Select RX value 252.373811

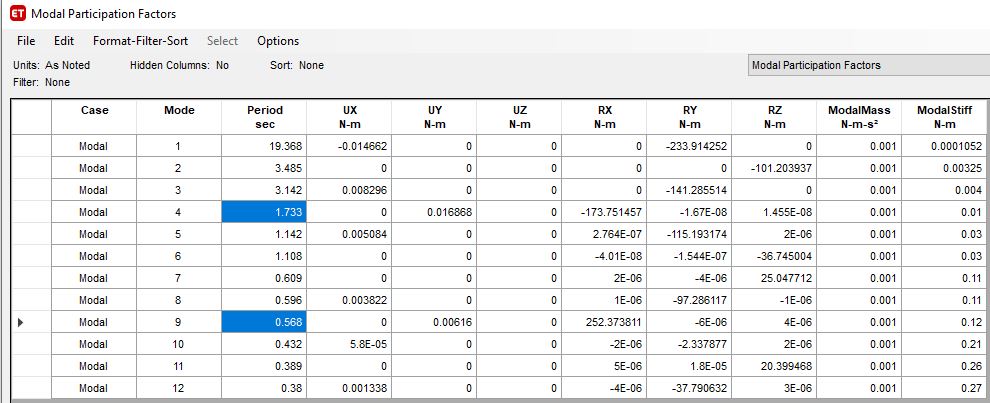[604, 322]
